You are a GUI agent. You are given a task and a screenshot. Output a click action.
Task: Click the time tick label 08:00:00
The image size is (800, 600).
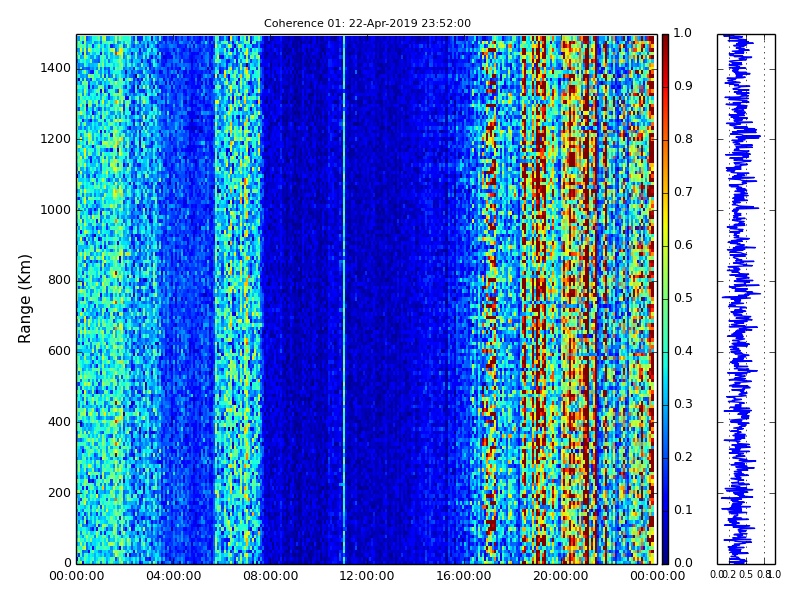270,577
